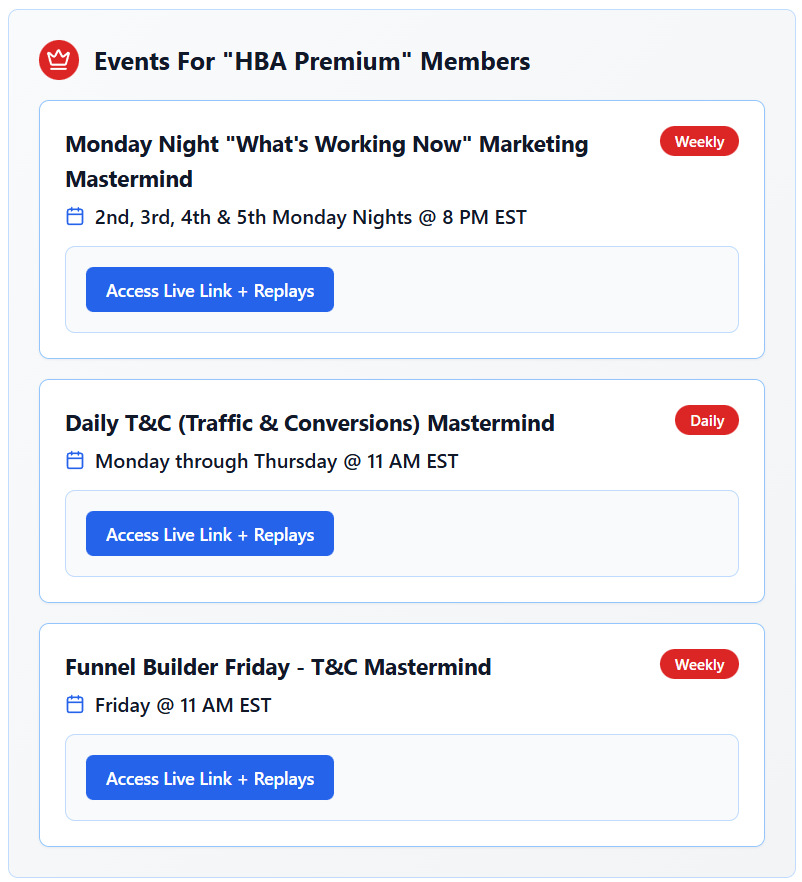Click the Events For "HBA Premium" Members heading
The height and width of the screenshot is (882, 802).
(312, 61)
